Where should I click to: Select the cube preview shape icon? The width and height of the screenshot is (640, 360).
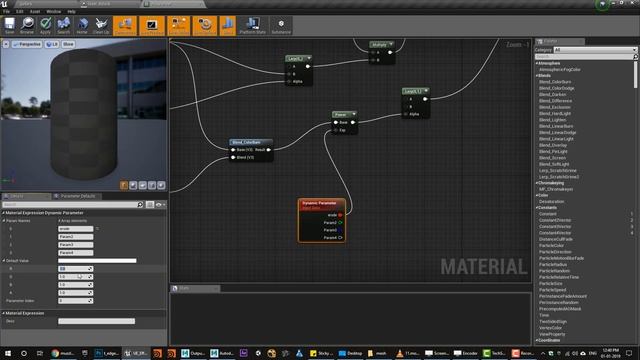click(152, 185)
